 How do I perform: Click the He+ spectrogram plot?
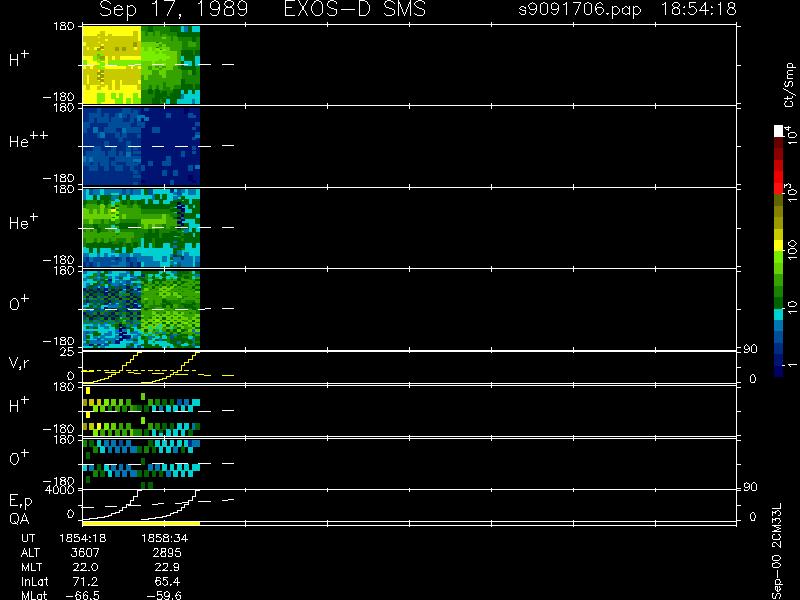point(141,228)
